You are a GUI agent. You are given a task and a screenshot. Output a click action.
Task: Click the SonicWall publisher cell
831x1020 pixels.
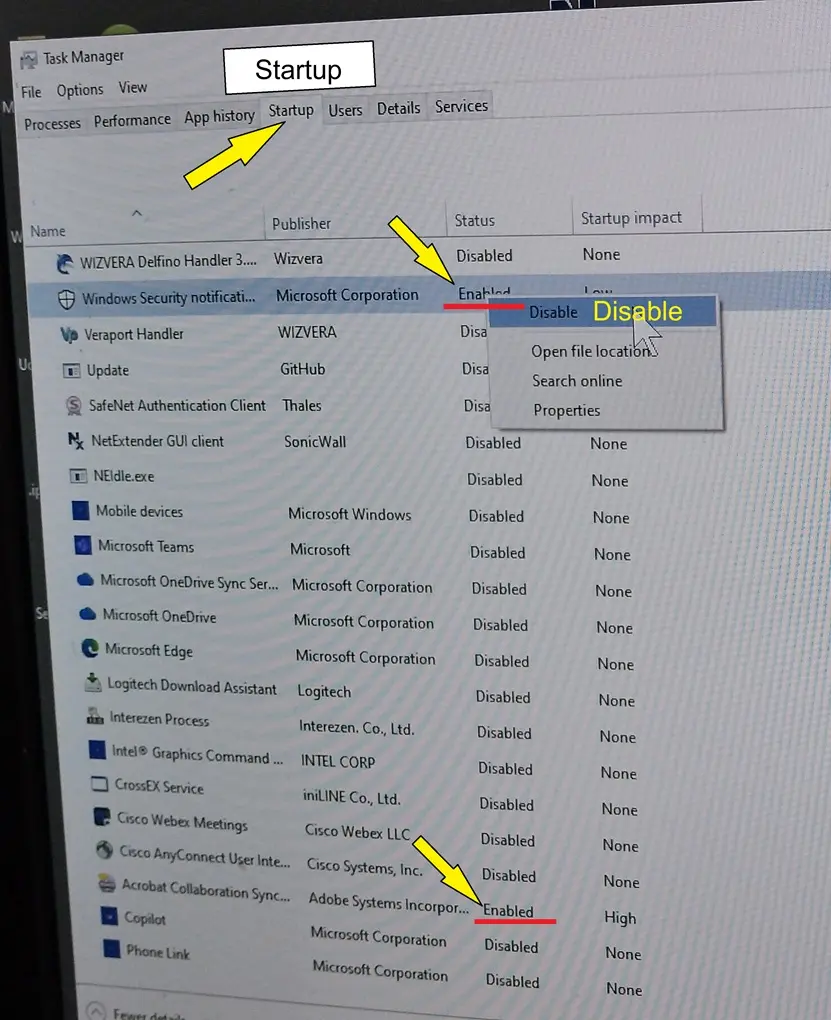pos(315,442)
